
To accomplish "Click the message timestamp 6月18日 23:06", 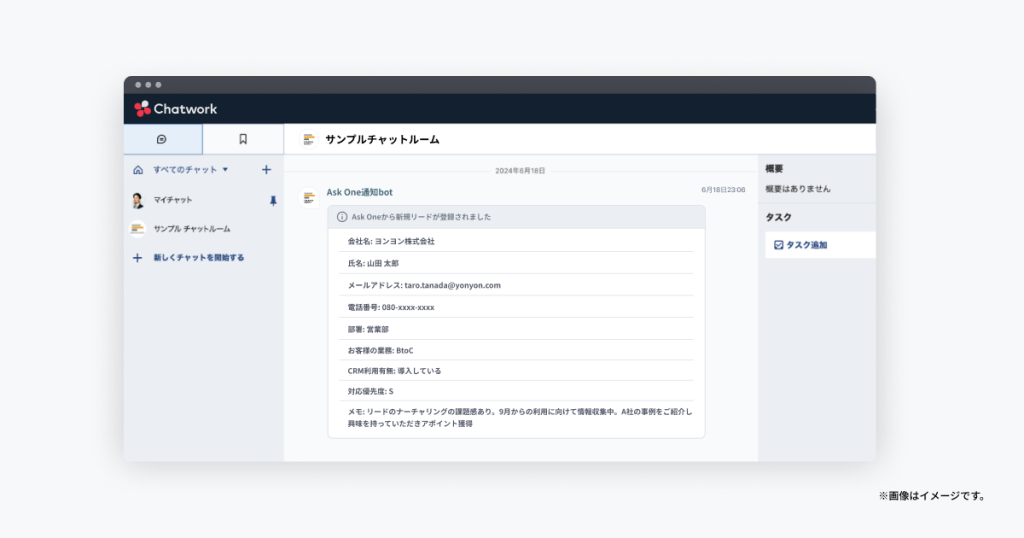I will click(722, 189).
